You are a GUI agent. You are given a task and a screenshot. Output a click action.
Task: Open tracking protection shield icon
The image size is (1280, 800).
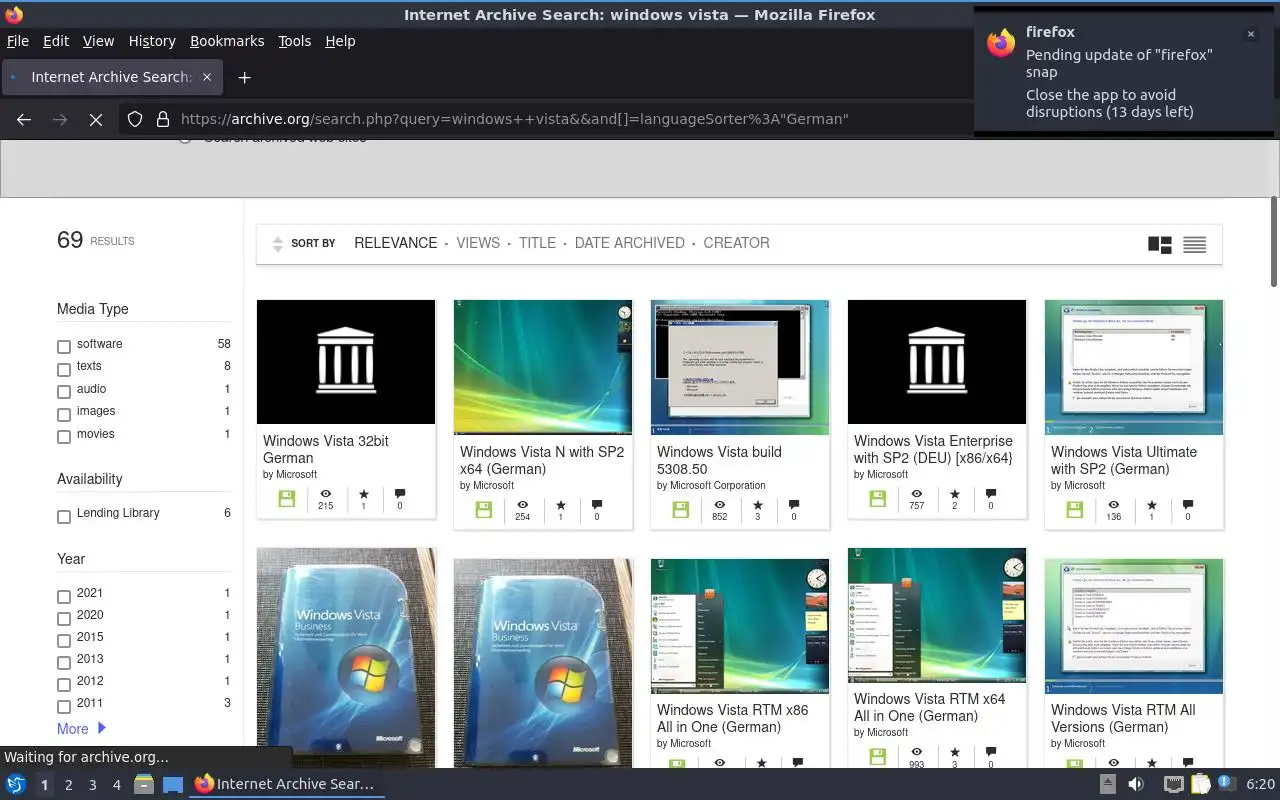tap(135, 119)
